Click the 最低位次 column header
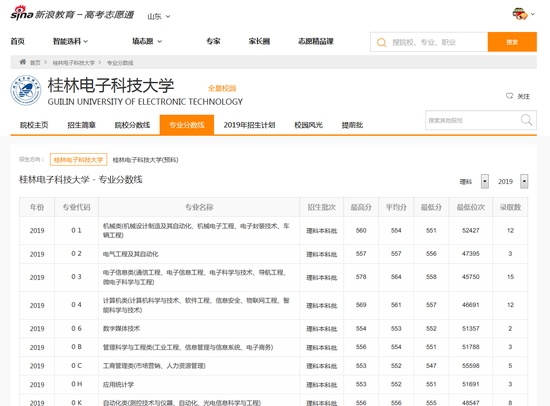Screen dimensions: 550x406 [x=471, y=207]
